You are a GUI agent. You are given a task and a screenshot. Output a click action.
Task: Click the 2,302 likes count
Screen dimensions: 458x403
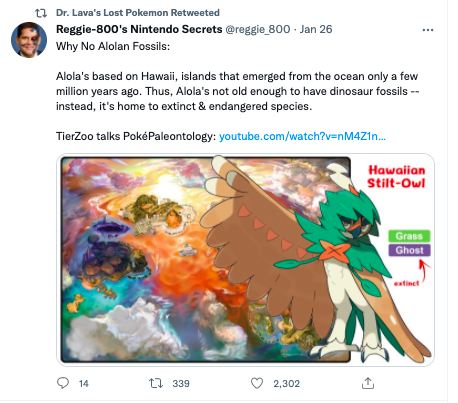[287, 383]
